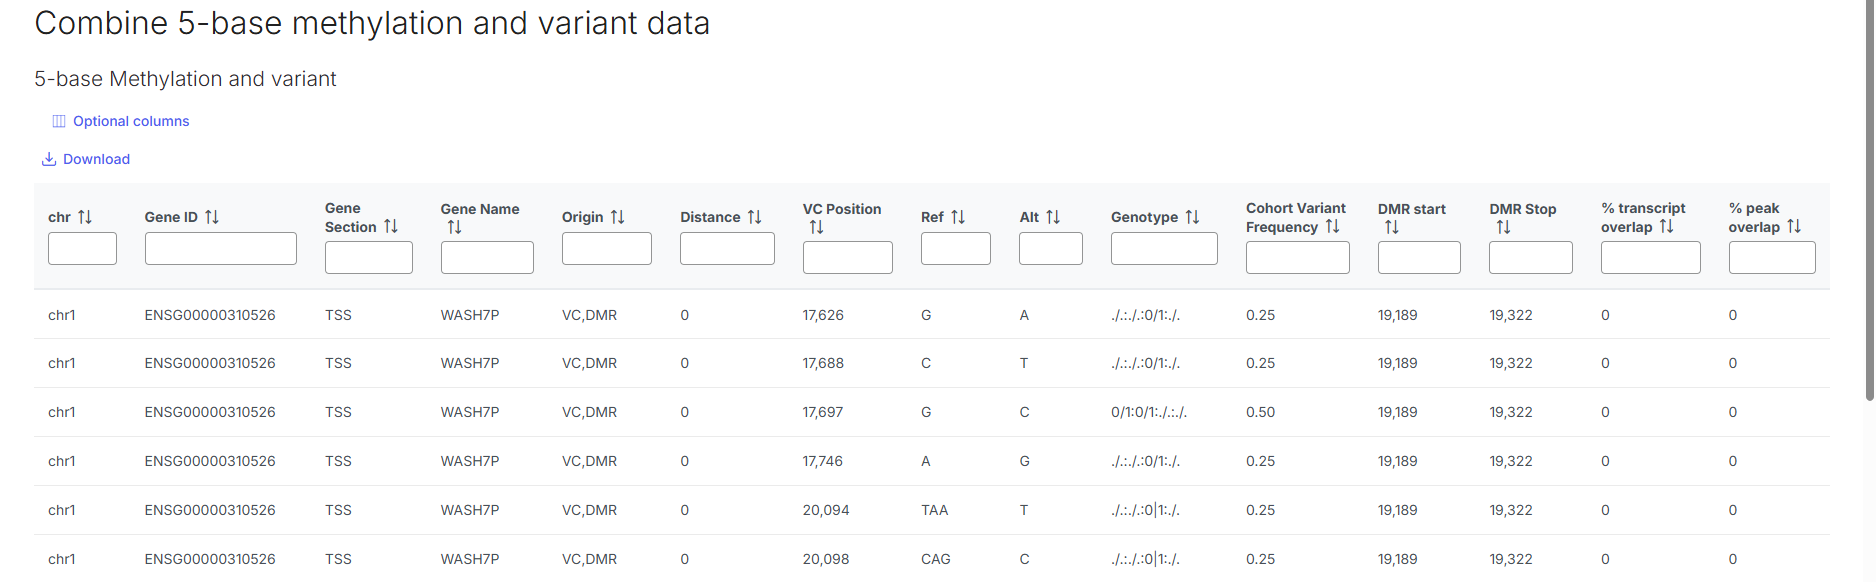Image resolution: width=1876 pixels, height=582 pixels.
Task: Open the Optional columns selector
Action: click(121, 121)
